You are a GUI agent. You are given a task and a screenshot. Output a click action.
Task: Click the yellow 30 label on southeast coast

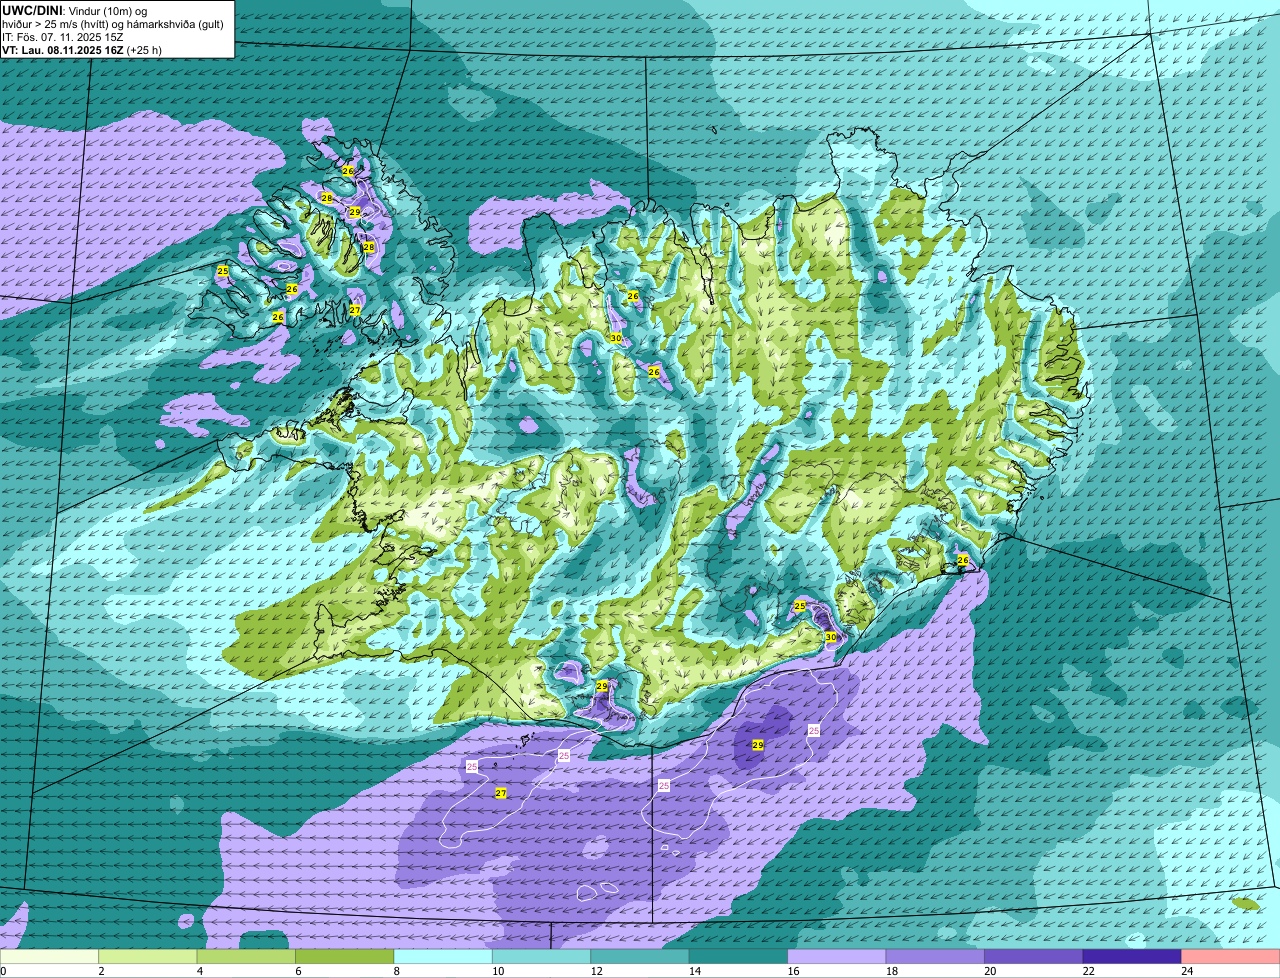tap(830, 637)
